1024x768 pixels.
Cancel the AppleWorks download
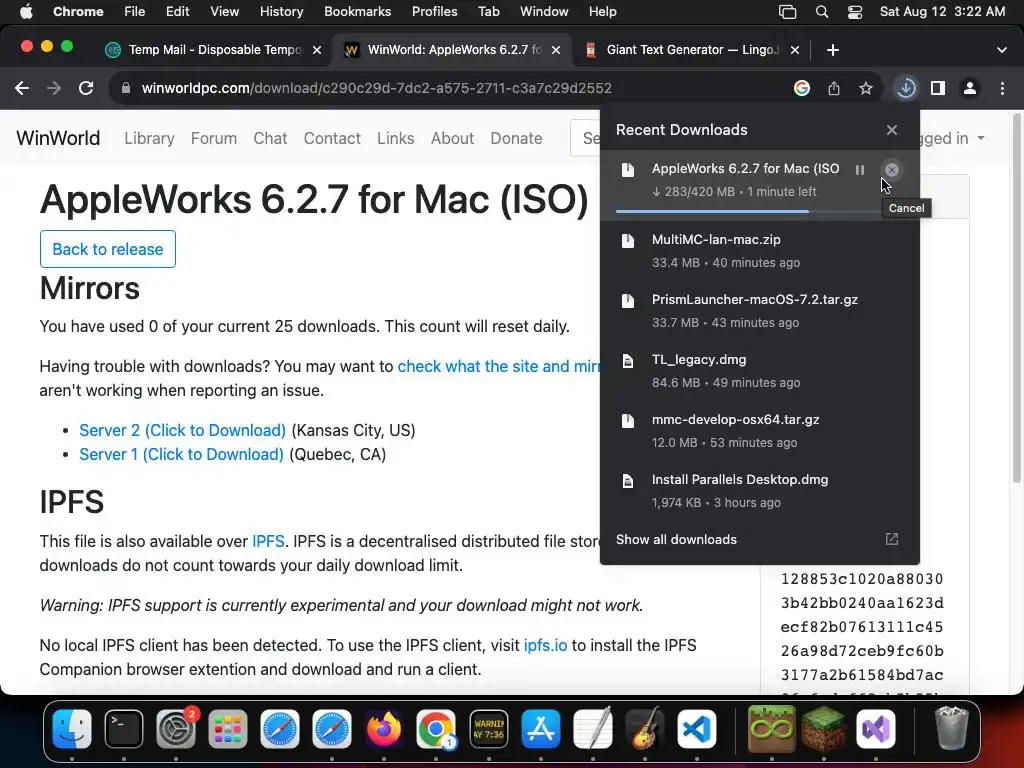pyautogui.click(x=891, y=170)
